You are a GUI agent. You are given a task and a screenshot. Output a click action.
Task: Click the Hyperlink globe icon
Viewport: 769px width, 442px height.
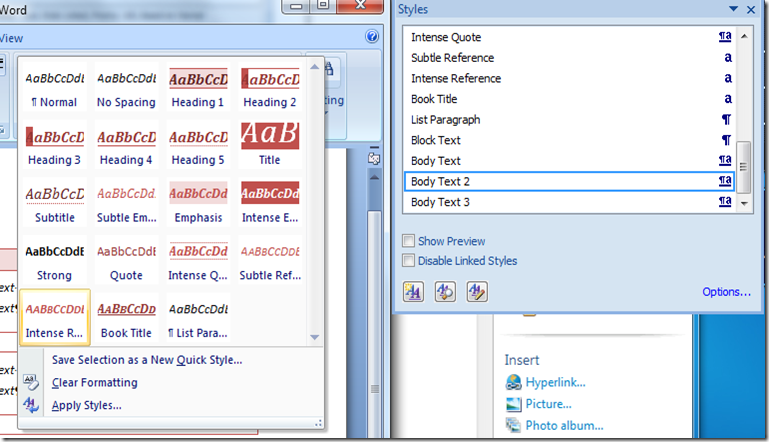tap(513, 382)
